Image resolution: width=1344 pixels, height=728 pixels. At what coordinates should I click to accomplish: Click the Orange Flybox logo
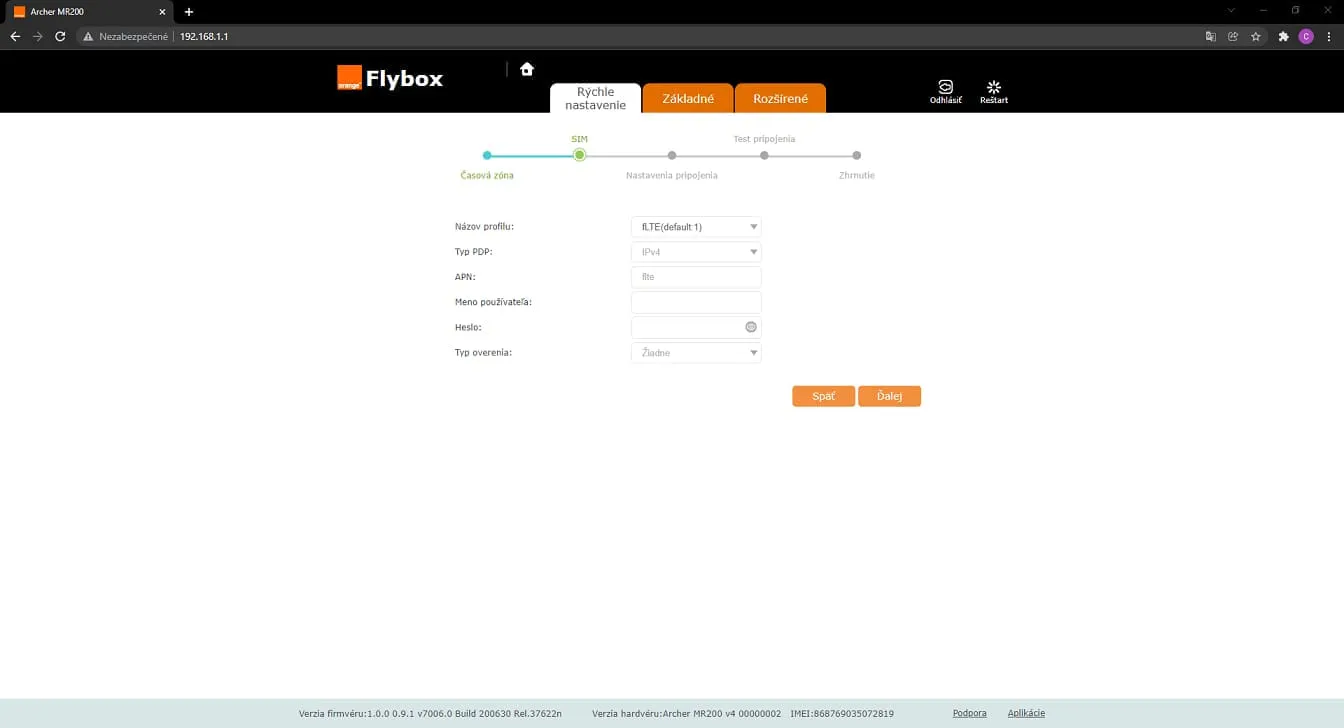point(390,78)
